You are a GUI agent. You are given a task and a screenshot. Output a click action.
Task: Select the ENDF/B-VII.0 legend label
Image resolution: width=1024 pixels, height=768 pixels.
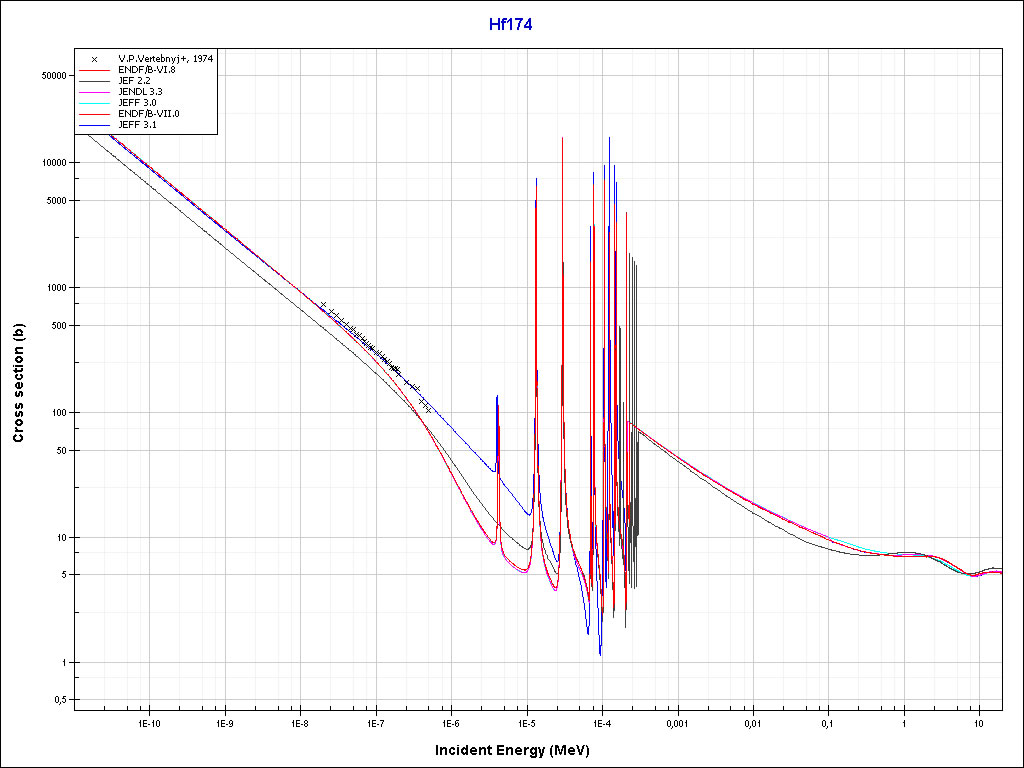(x=149, y=114)
